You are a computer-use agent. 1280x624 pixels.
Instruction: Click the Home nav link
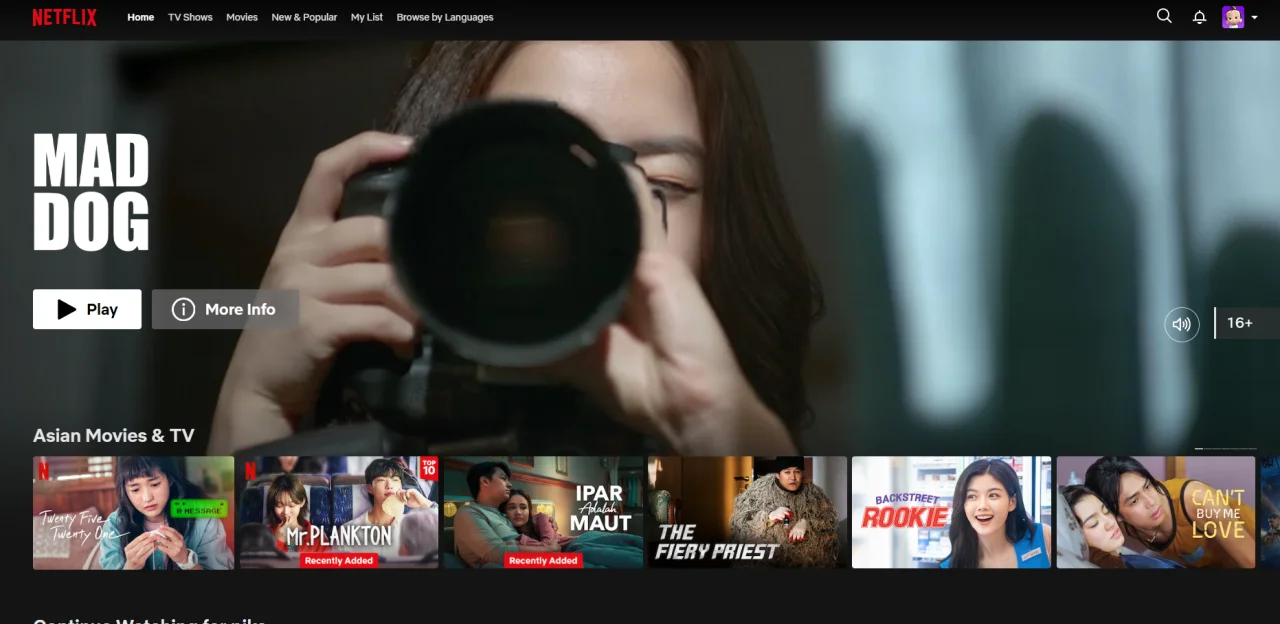tap(141, 17)
